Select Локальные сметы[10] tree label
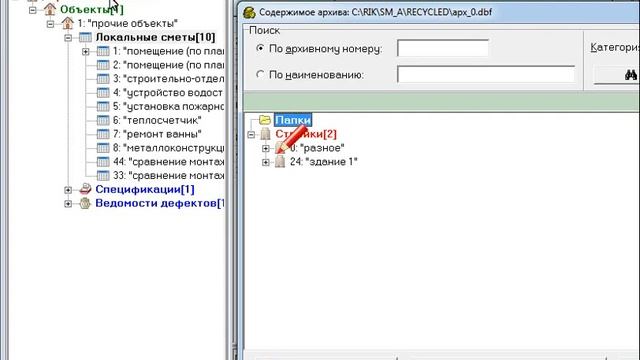Viewport: 640px width, 360px height. click(x=155, y=37)
